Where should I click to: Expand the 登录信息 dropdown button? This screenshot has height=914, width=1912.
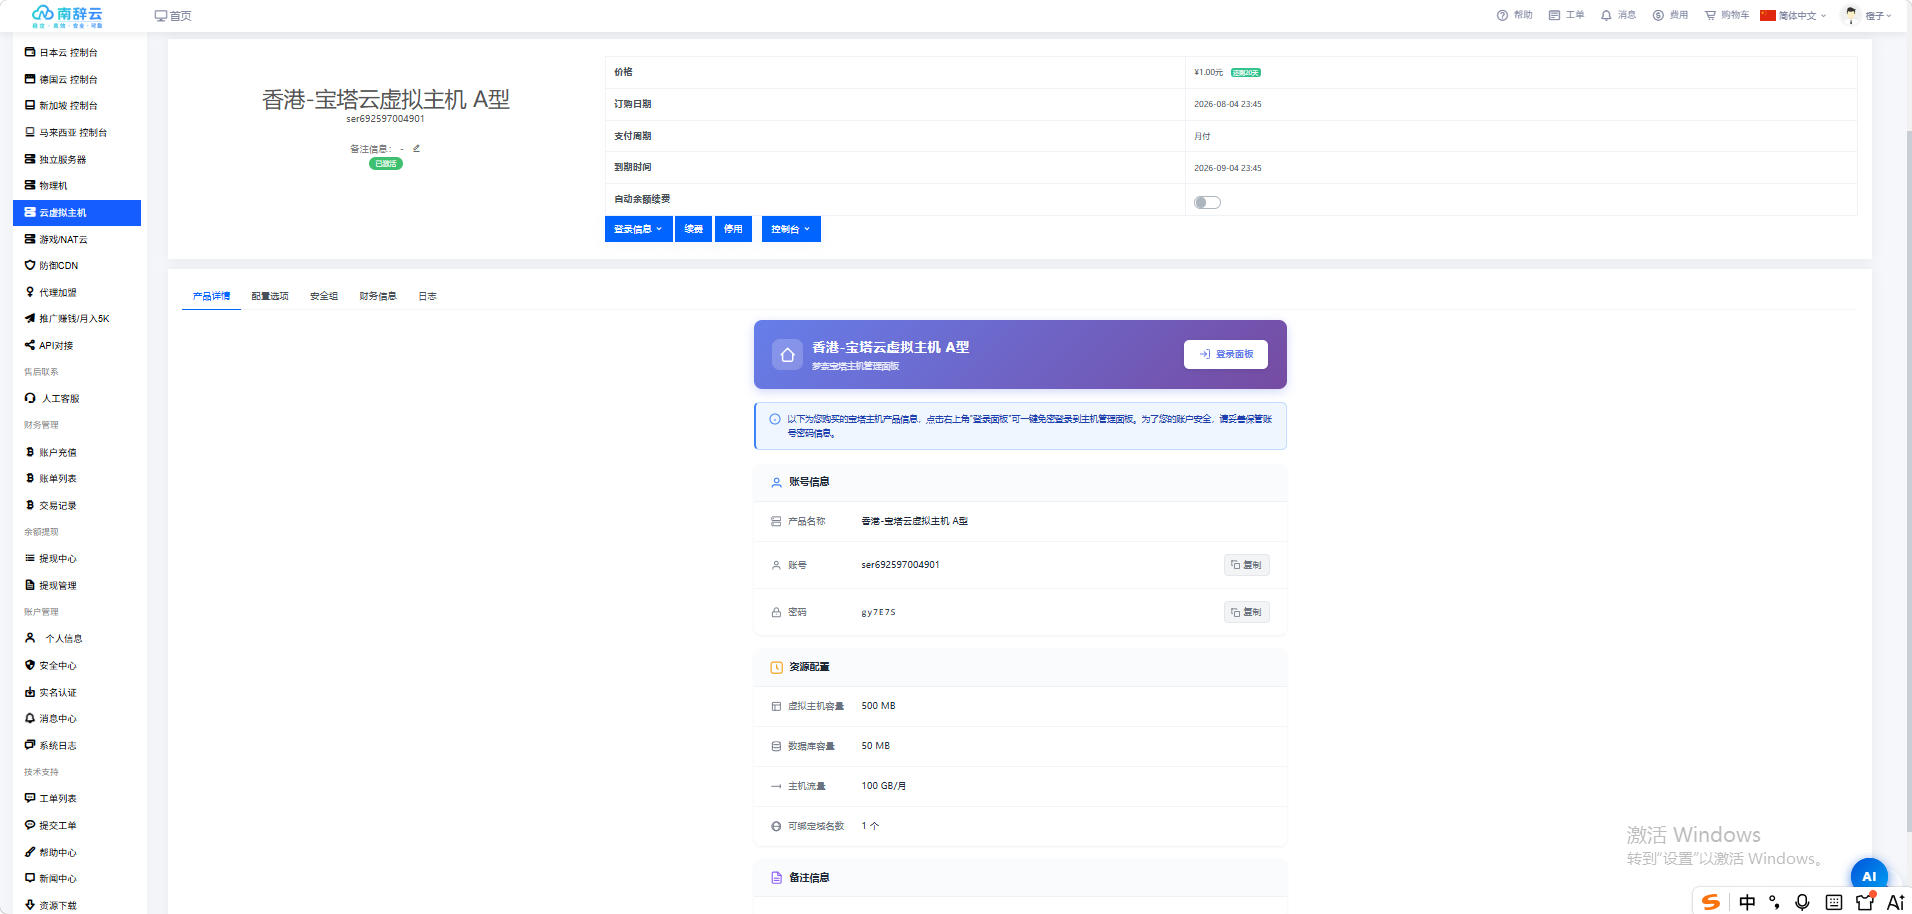[638, 229]
